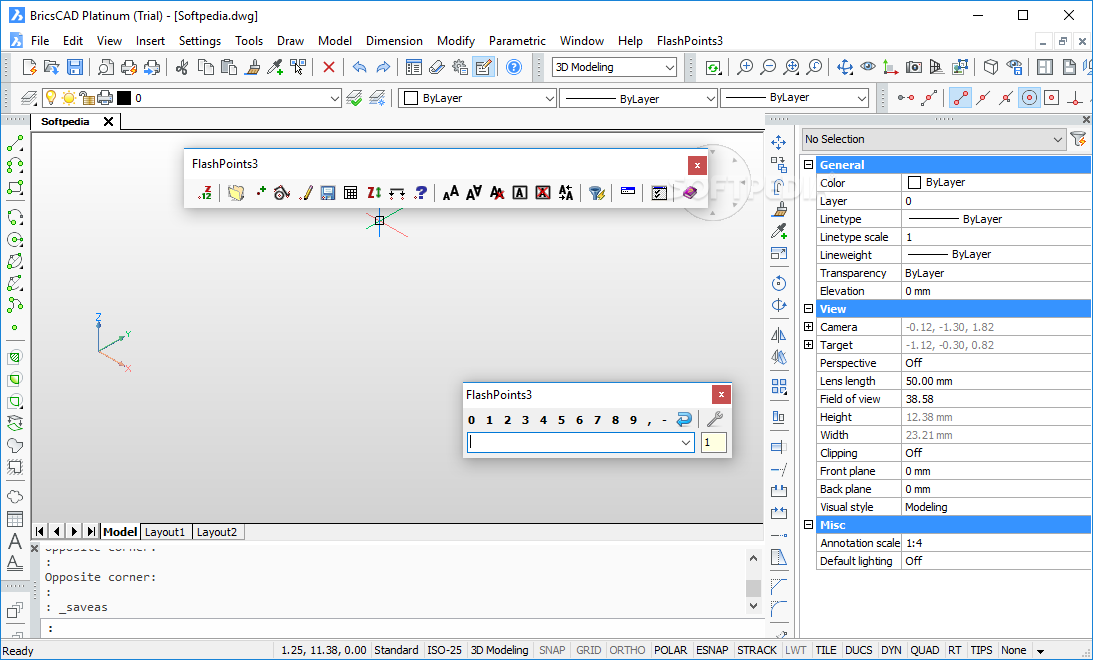1093x660 pixels.
Task: Click the command history scrollbar down arrow
Action: click(753, 606)
